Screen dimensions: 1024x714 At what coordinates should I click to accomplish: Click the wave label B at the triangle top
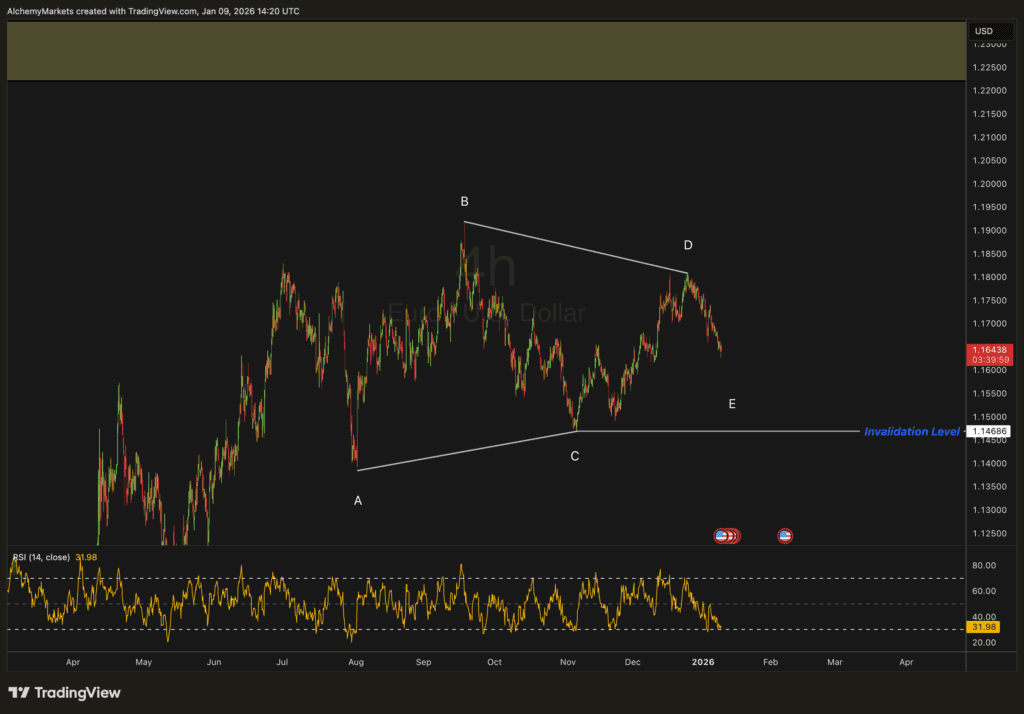(x=464, y=201)
